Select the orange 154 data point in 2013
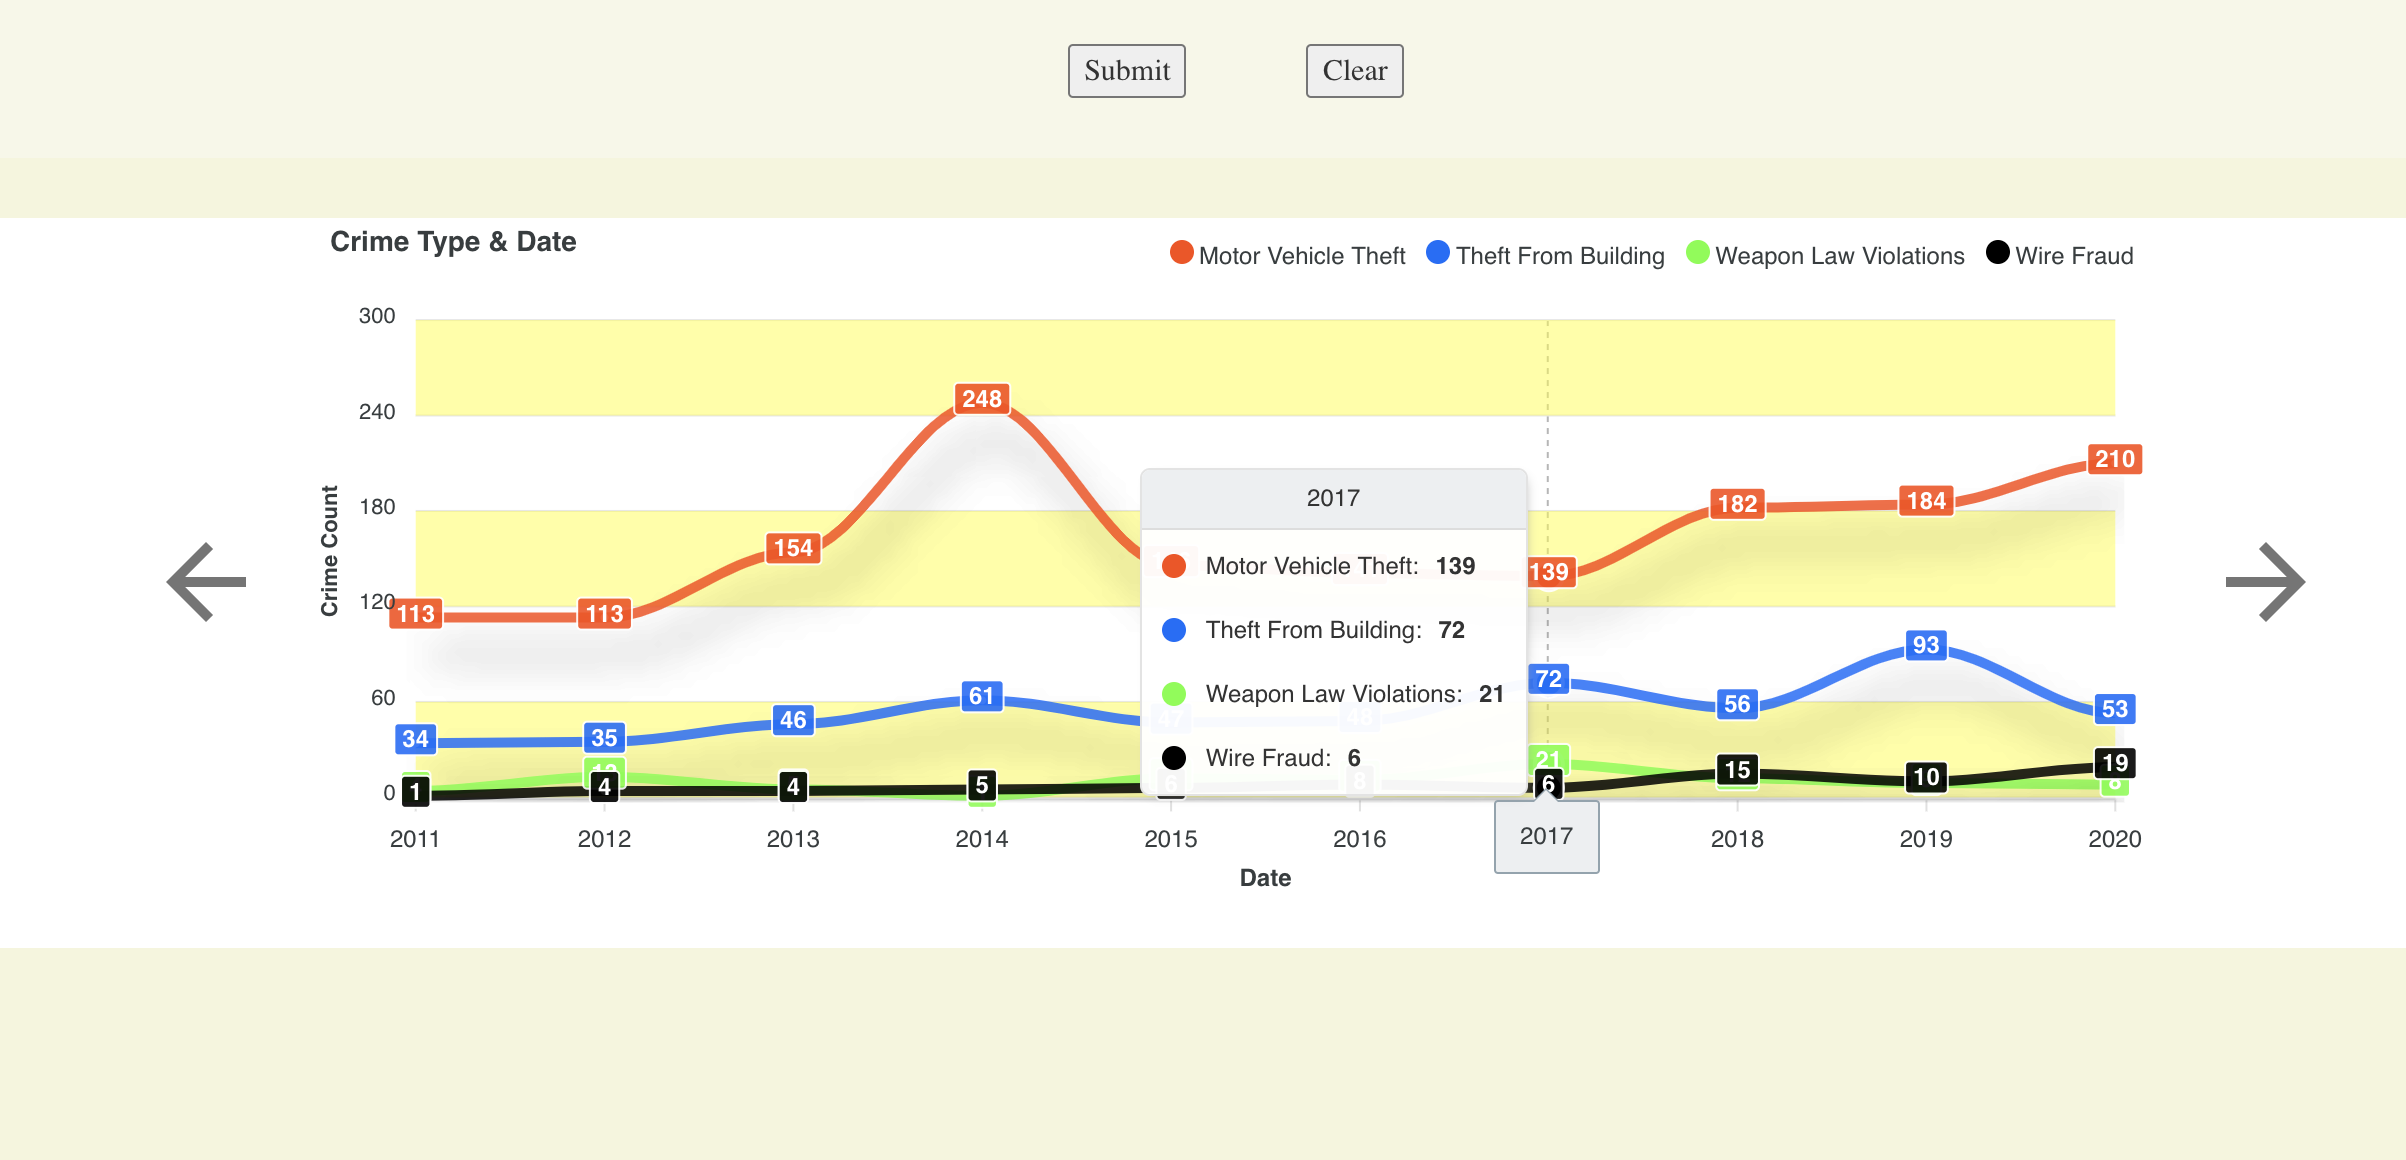 793,548
